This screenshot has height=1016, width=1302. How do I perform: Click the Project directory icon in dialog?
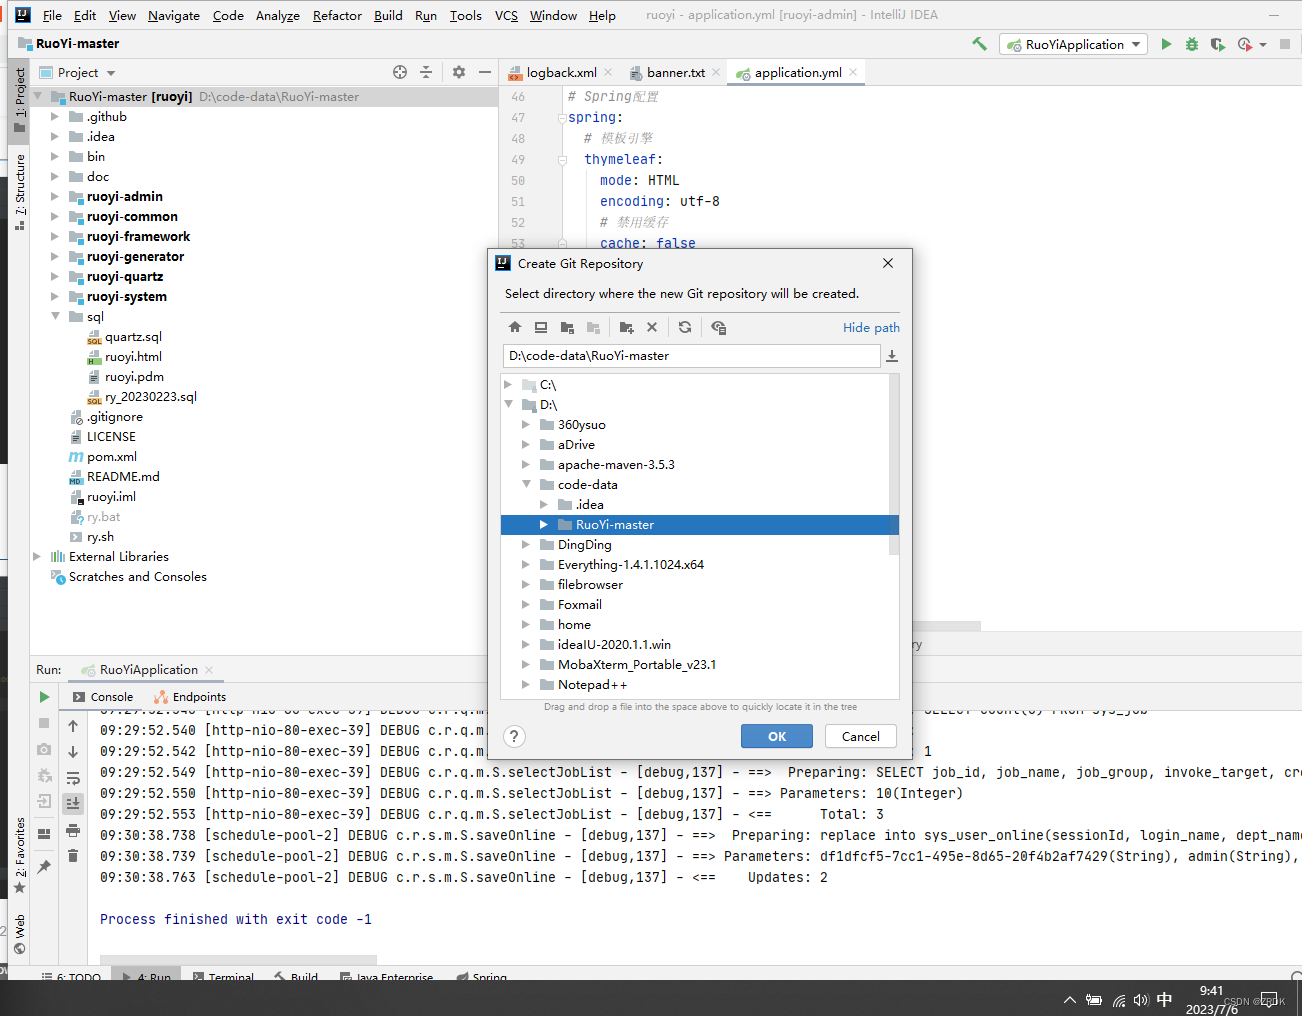567,327
